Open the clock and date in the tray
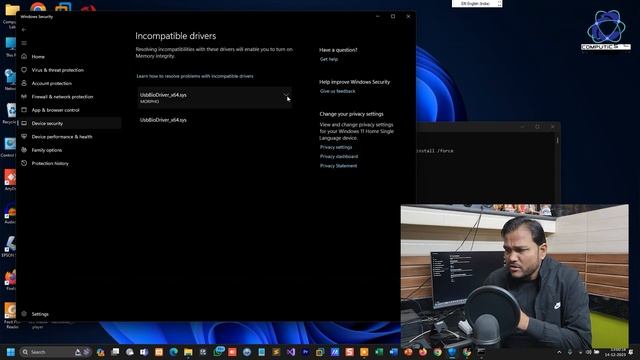The height and width of the screenshot is (360, 640). pyautogui.click(x=617, y=352)
